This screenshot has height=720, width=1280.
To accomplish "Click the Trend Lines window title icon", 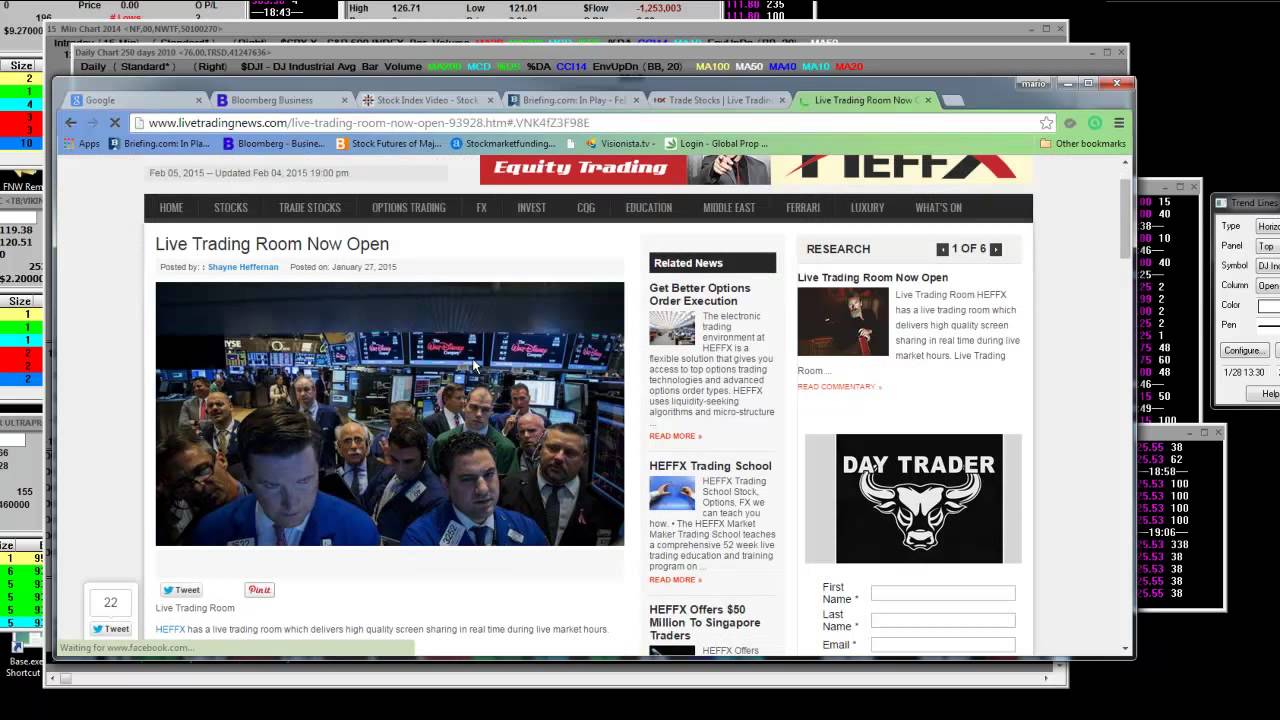I will 1221,203.
